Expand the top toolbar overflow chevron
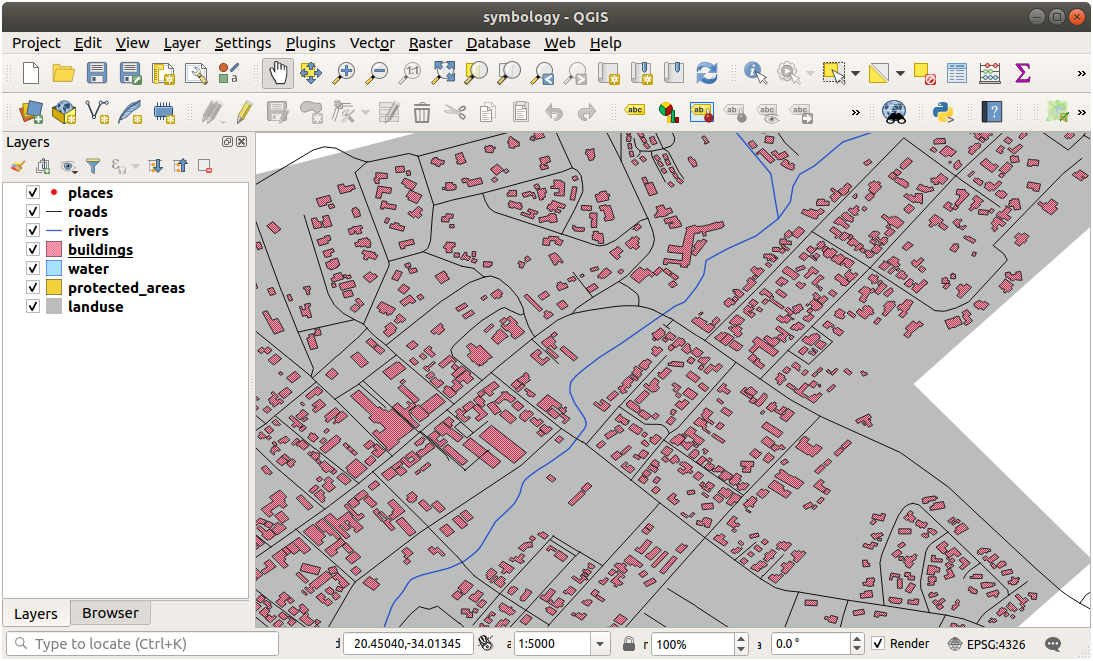The height and width of the screenshot is (661, 1093). pos(1081,73)
